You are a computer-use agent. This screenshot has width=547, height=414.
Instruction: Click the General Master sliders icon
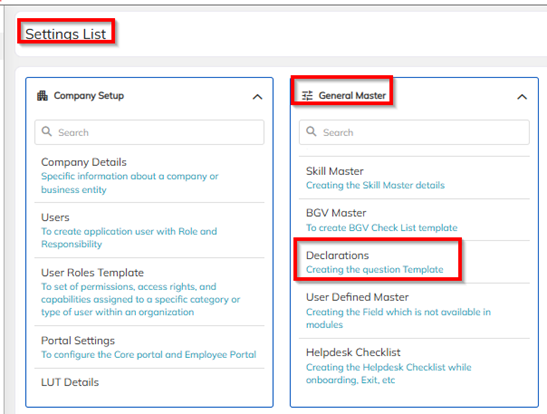coord(307,96)
